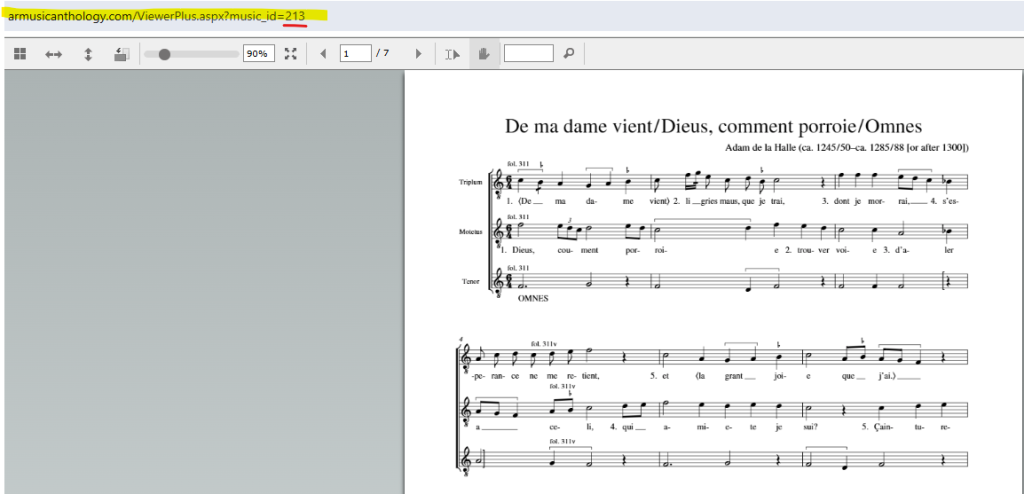Viewport: 1024px width, 494px height.
Task: Fit page to height
Action: point(88,54)
